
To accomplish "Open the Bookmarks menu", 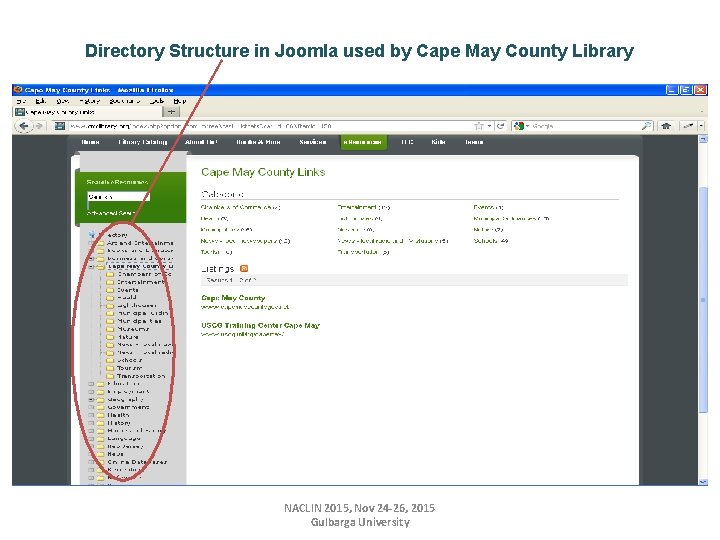I will coord(124,101).
